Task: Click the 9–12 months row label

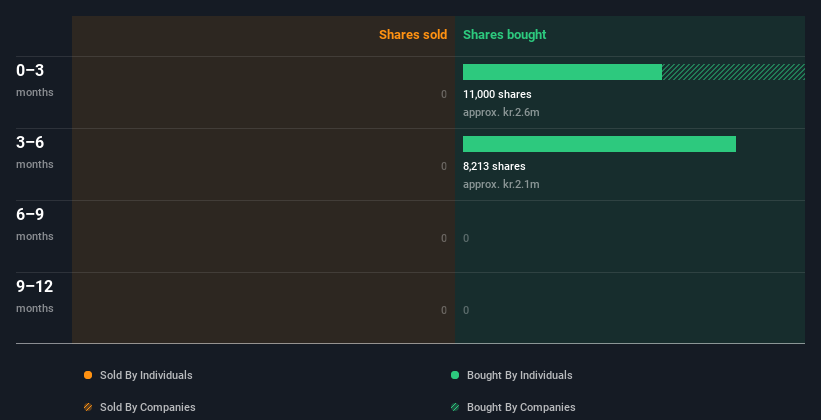Action: pyautogui.click(x=35, y=295)
